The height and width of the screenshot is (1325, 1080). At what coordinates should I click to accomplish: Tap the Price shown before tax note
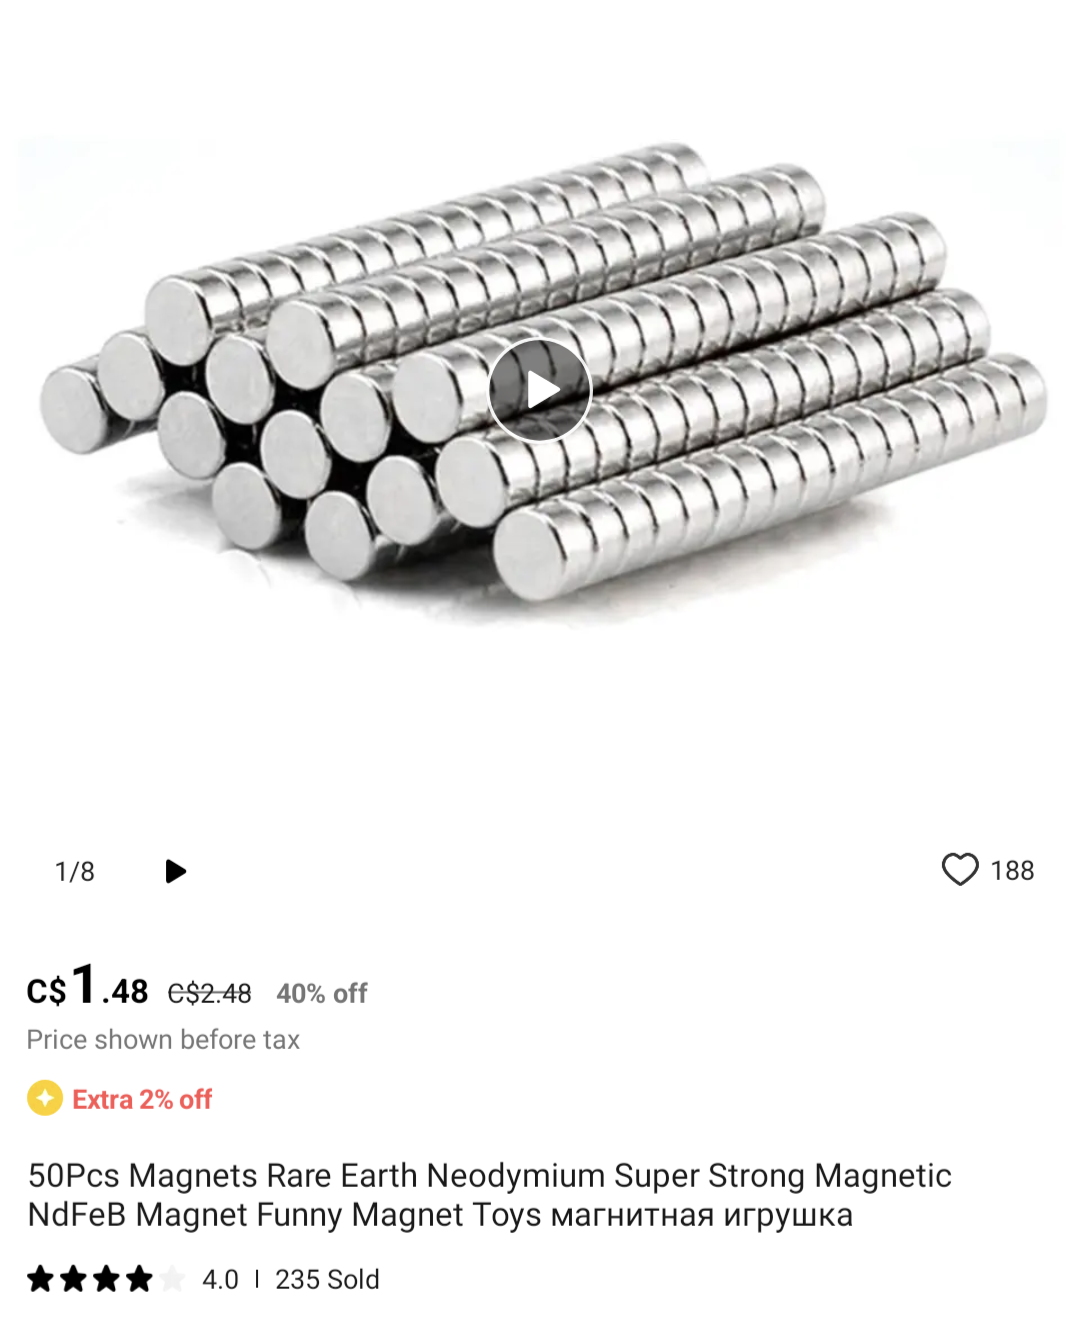click(x=163, y=1040)
